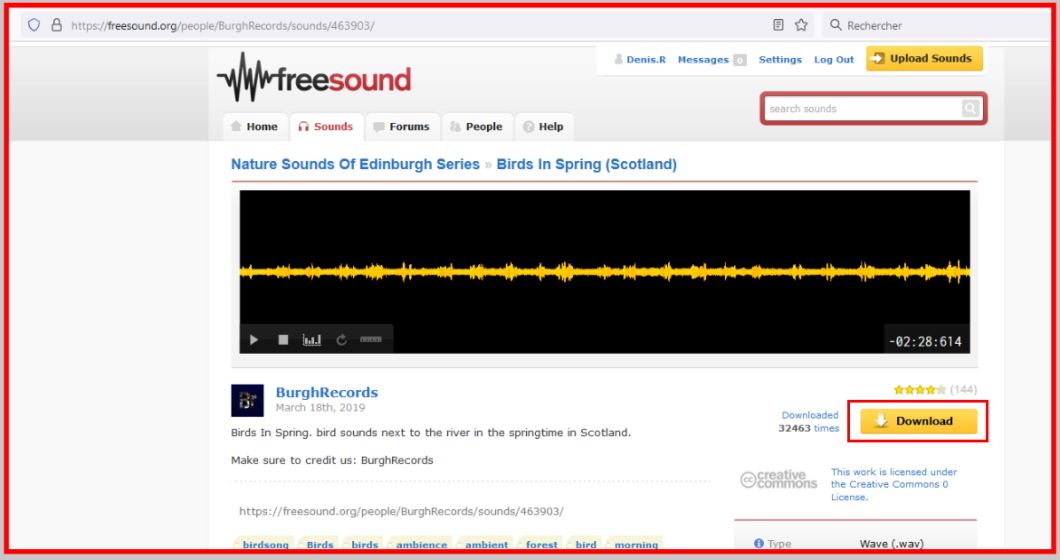Bookmark this page with the star icon
The image size is (1060, 560).
tap(801, 25)
